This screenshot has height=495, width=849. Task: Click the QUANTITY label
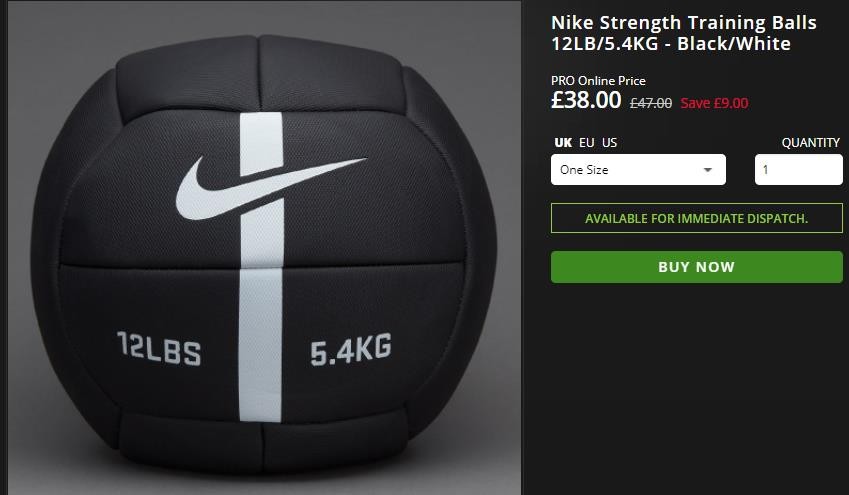(x=811, y=143)
